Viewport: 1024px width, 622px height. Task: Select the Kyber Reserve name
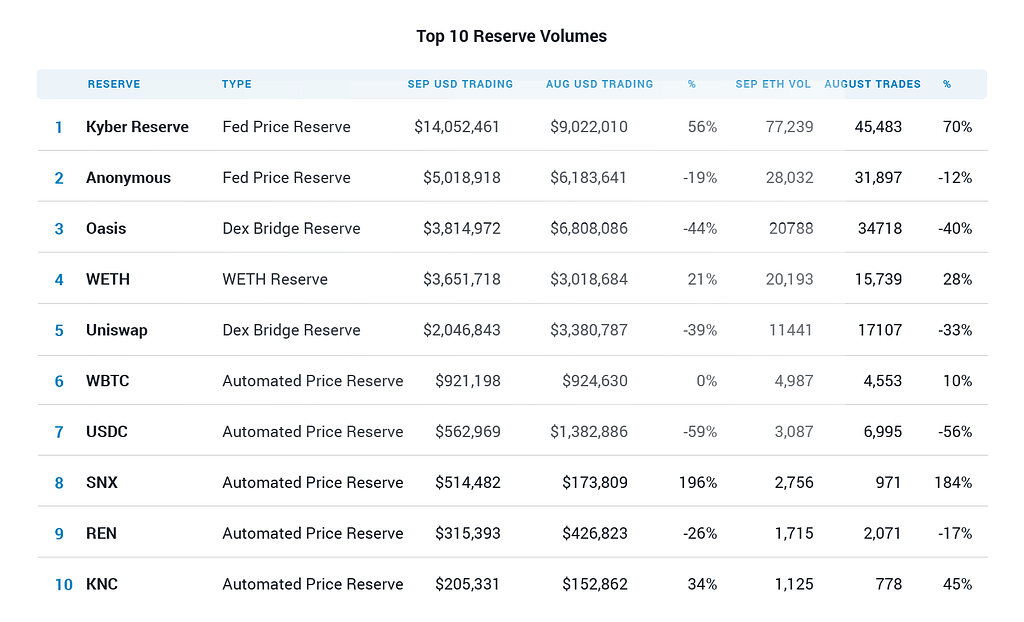coord(137,127)
